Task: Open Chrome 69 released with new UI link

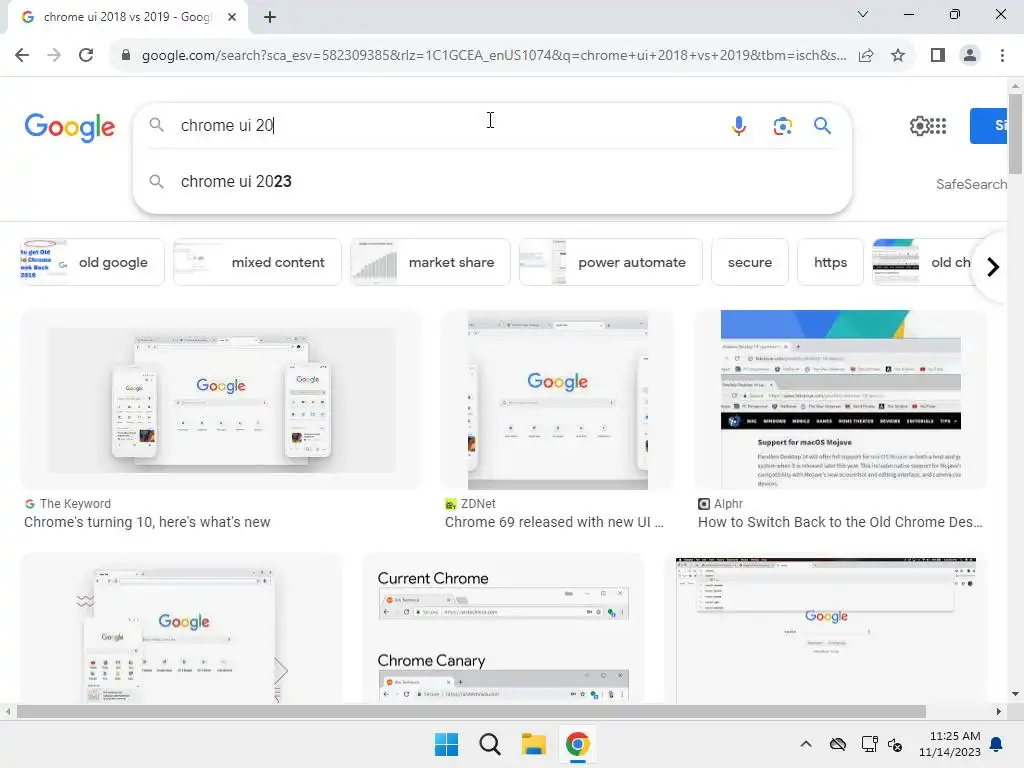Action: [x=554, y=522]
